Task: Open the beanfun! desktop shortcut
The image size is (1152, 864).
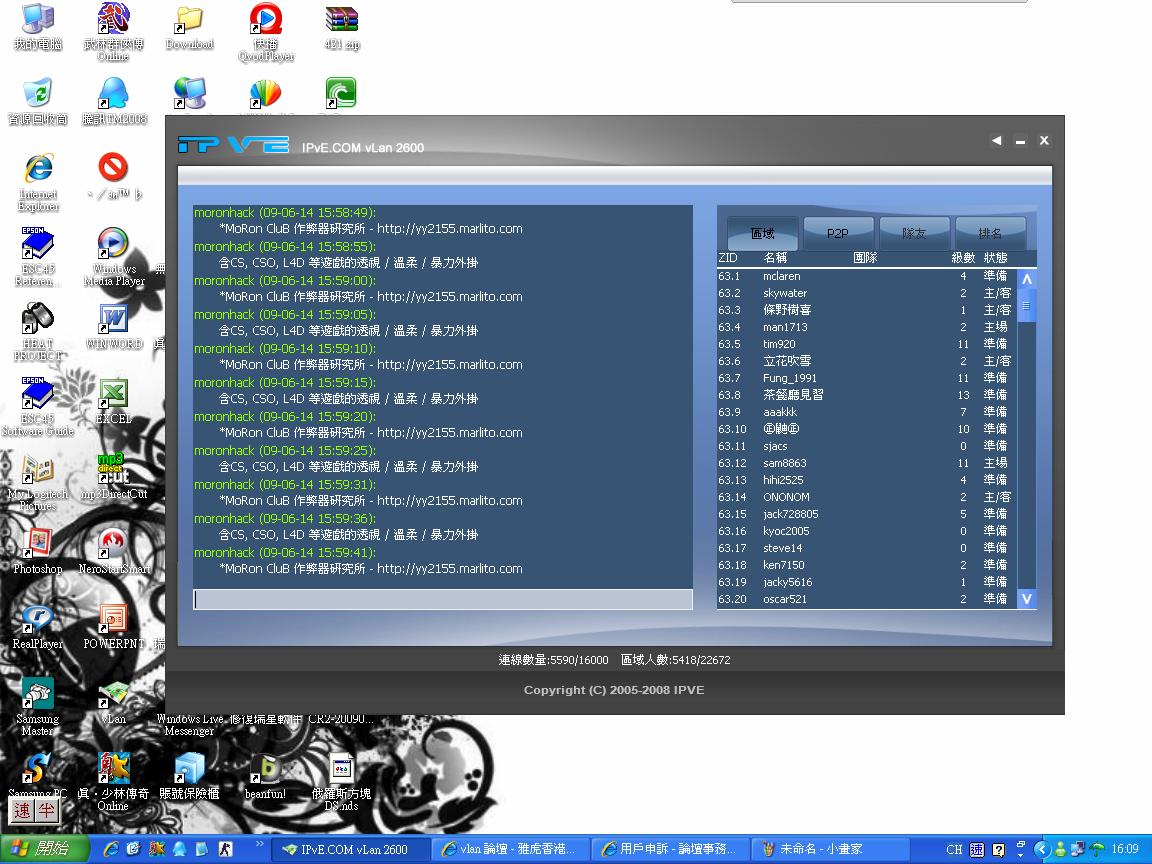Action: [x=265, y=770]
